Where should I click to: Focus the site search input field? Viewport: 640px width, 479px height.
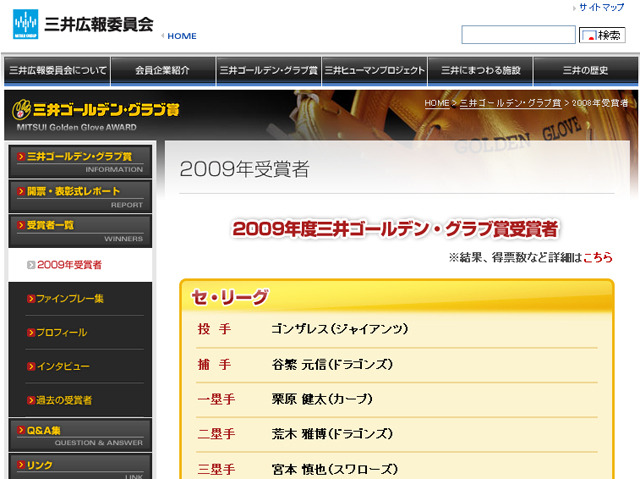pyautogui.click(x=518, y=35)
